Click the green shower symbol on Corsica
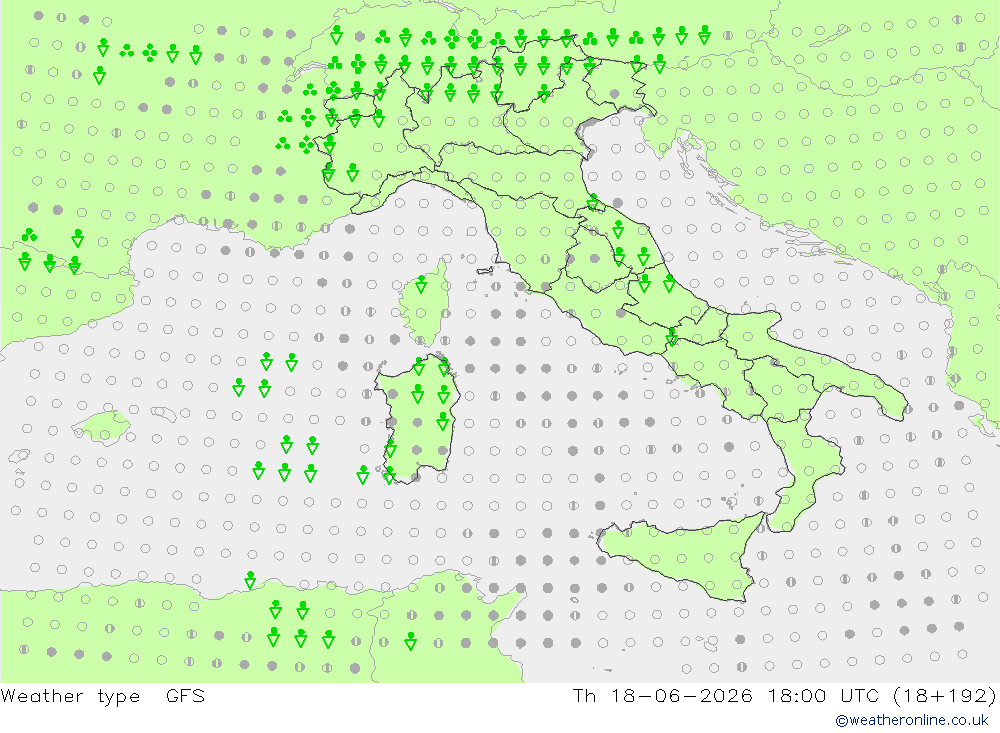This screenshot has width=1000, height=733. pyautogui.click(x=421, y=284)
